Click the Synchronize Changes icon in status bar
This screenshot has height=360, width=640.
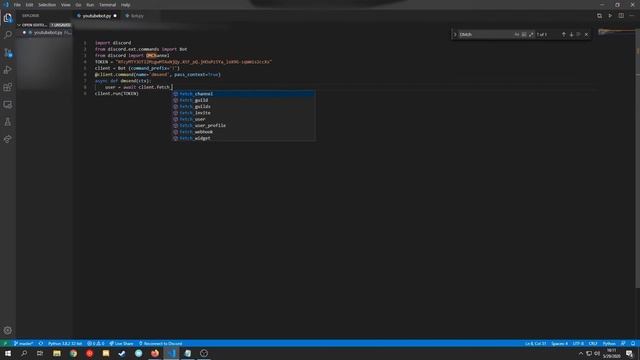pyautogui.click(x=41, y=344)
